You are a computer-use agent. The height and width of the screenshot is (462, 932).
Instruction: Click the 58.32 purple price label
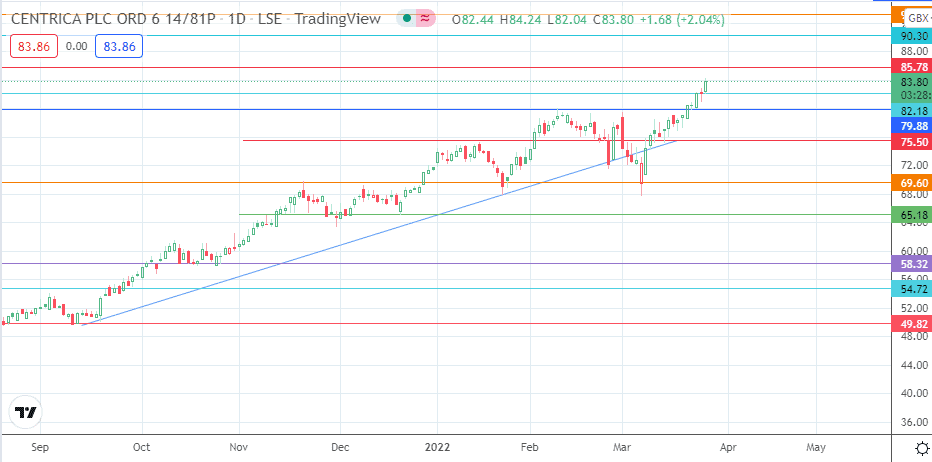click(x=912, y=263)
